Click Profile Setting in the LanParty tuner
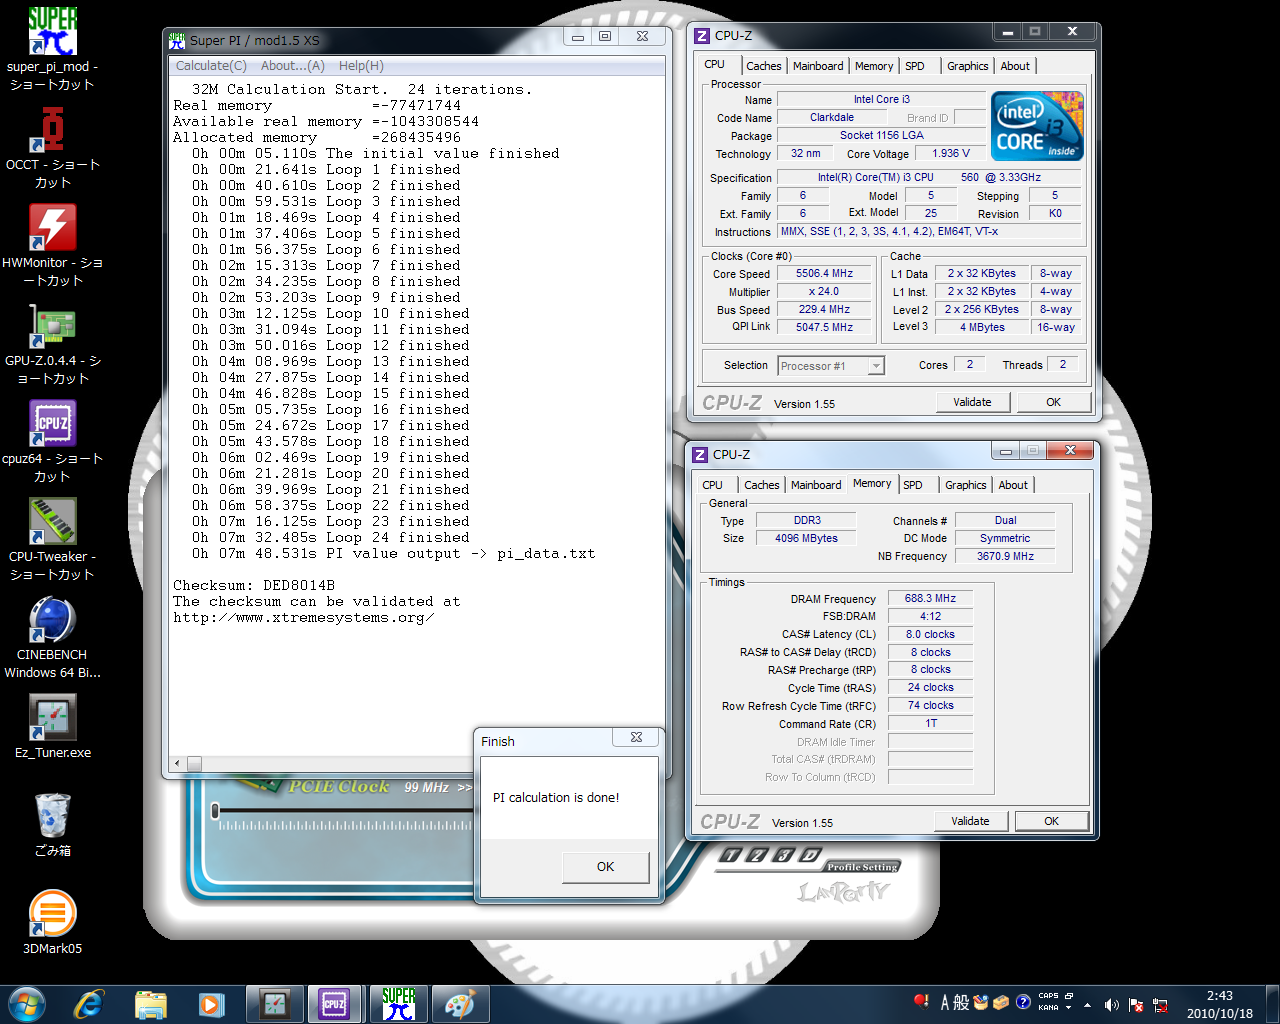This screenshot has height=1024, width=1280. [862, 867]
